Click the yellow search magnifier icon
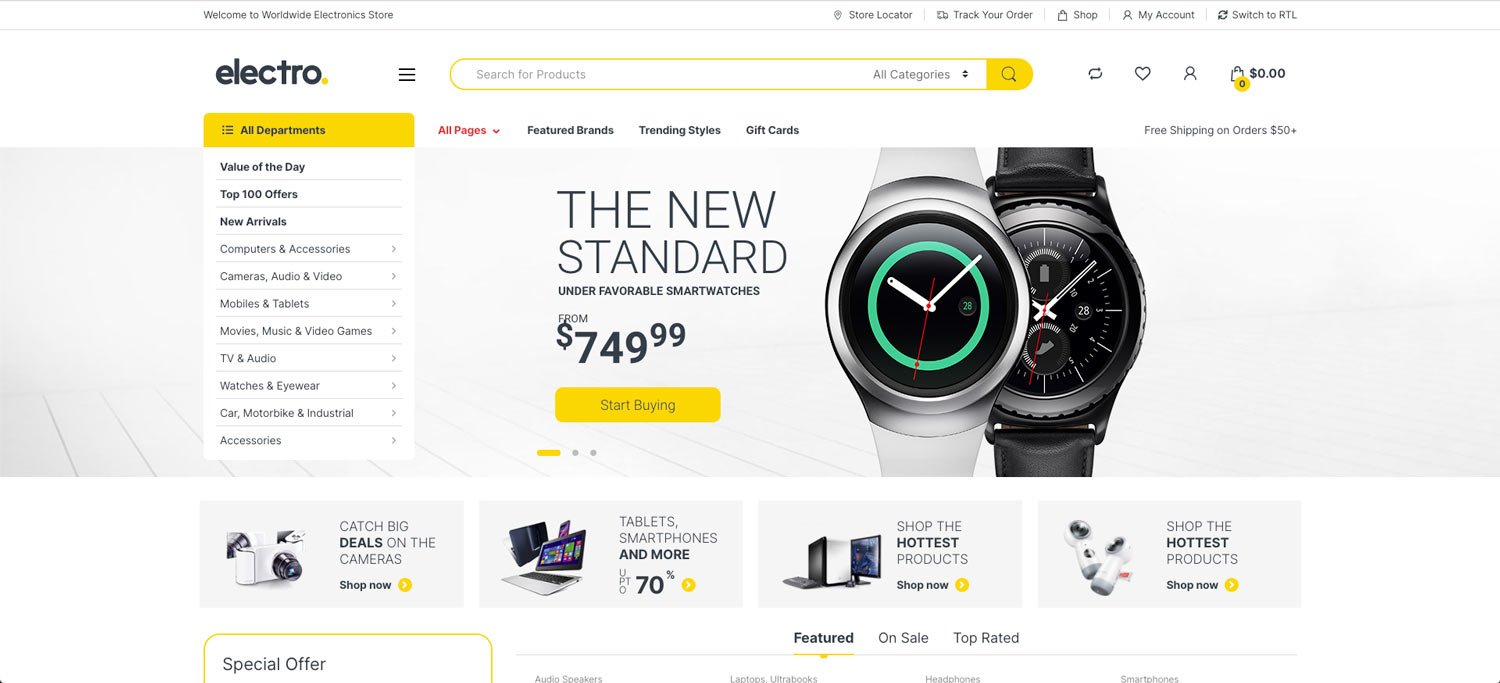This screenshot has height=683, width=1500. [1009, 74]
